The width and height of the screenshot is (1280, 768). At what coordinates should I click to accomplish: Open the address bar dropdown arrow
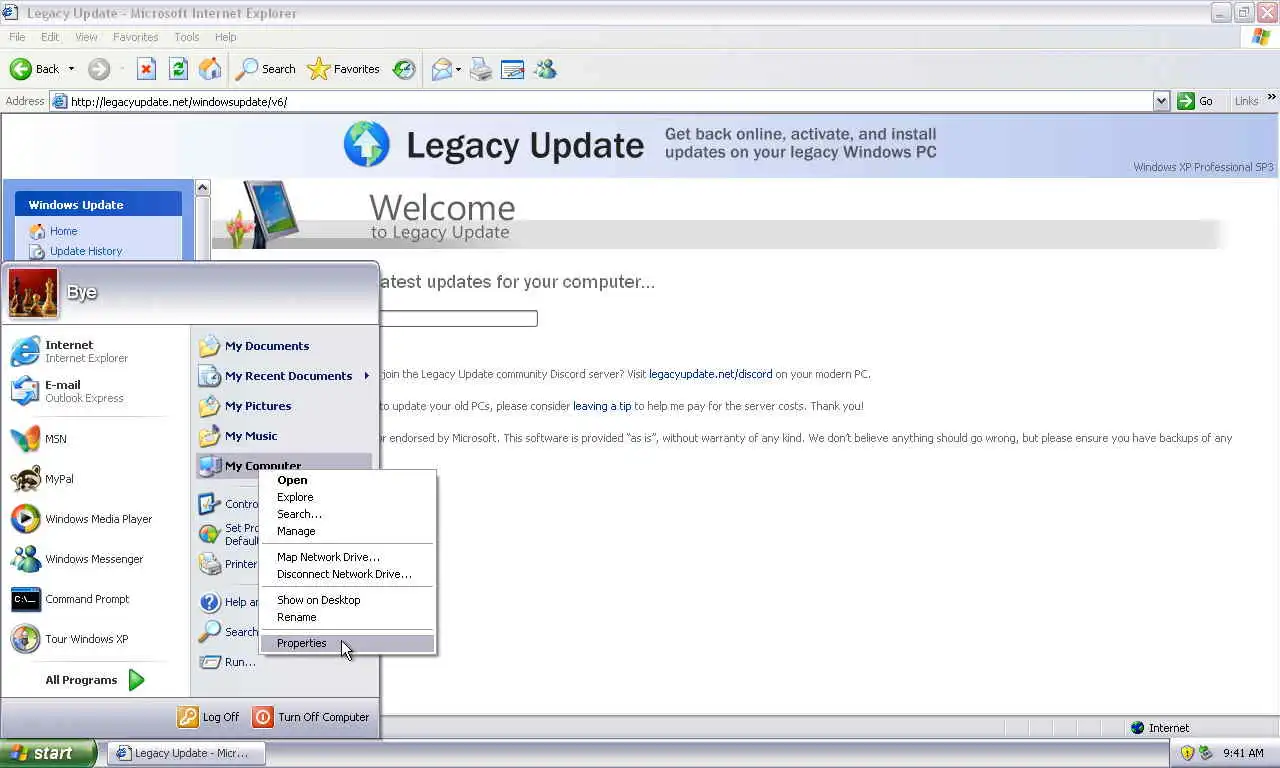(x=1161, y=101)
